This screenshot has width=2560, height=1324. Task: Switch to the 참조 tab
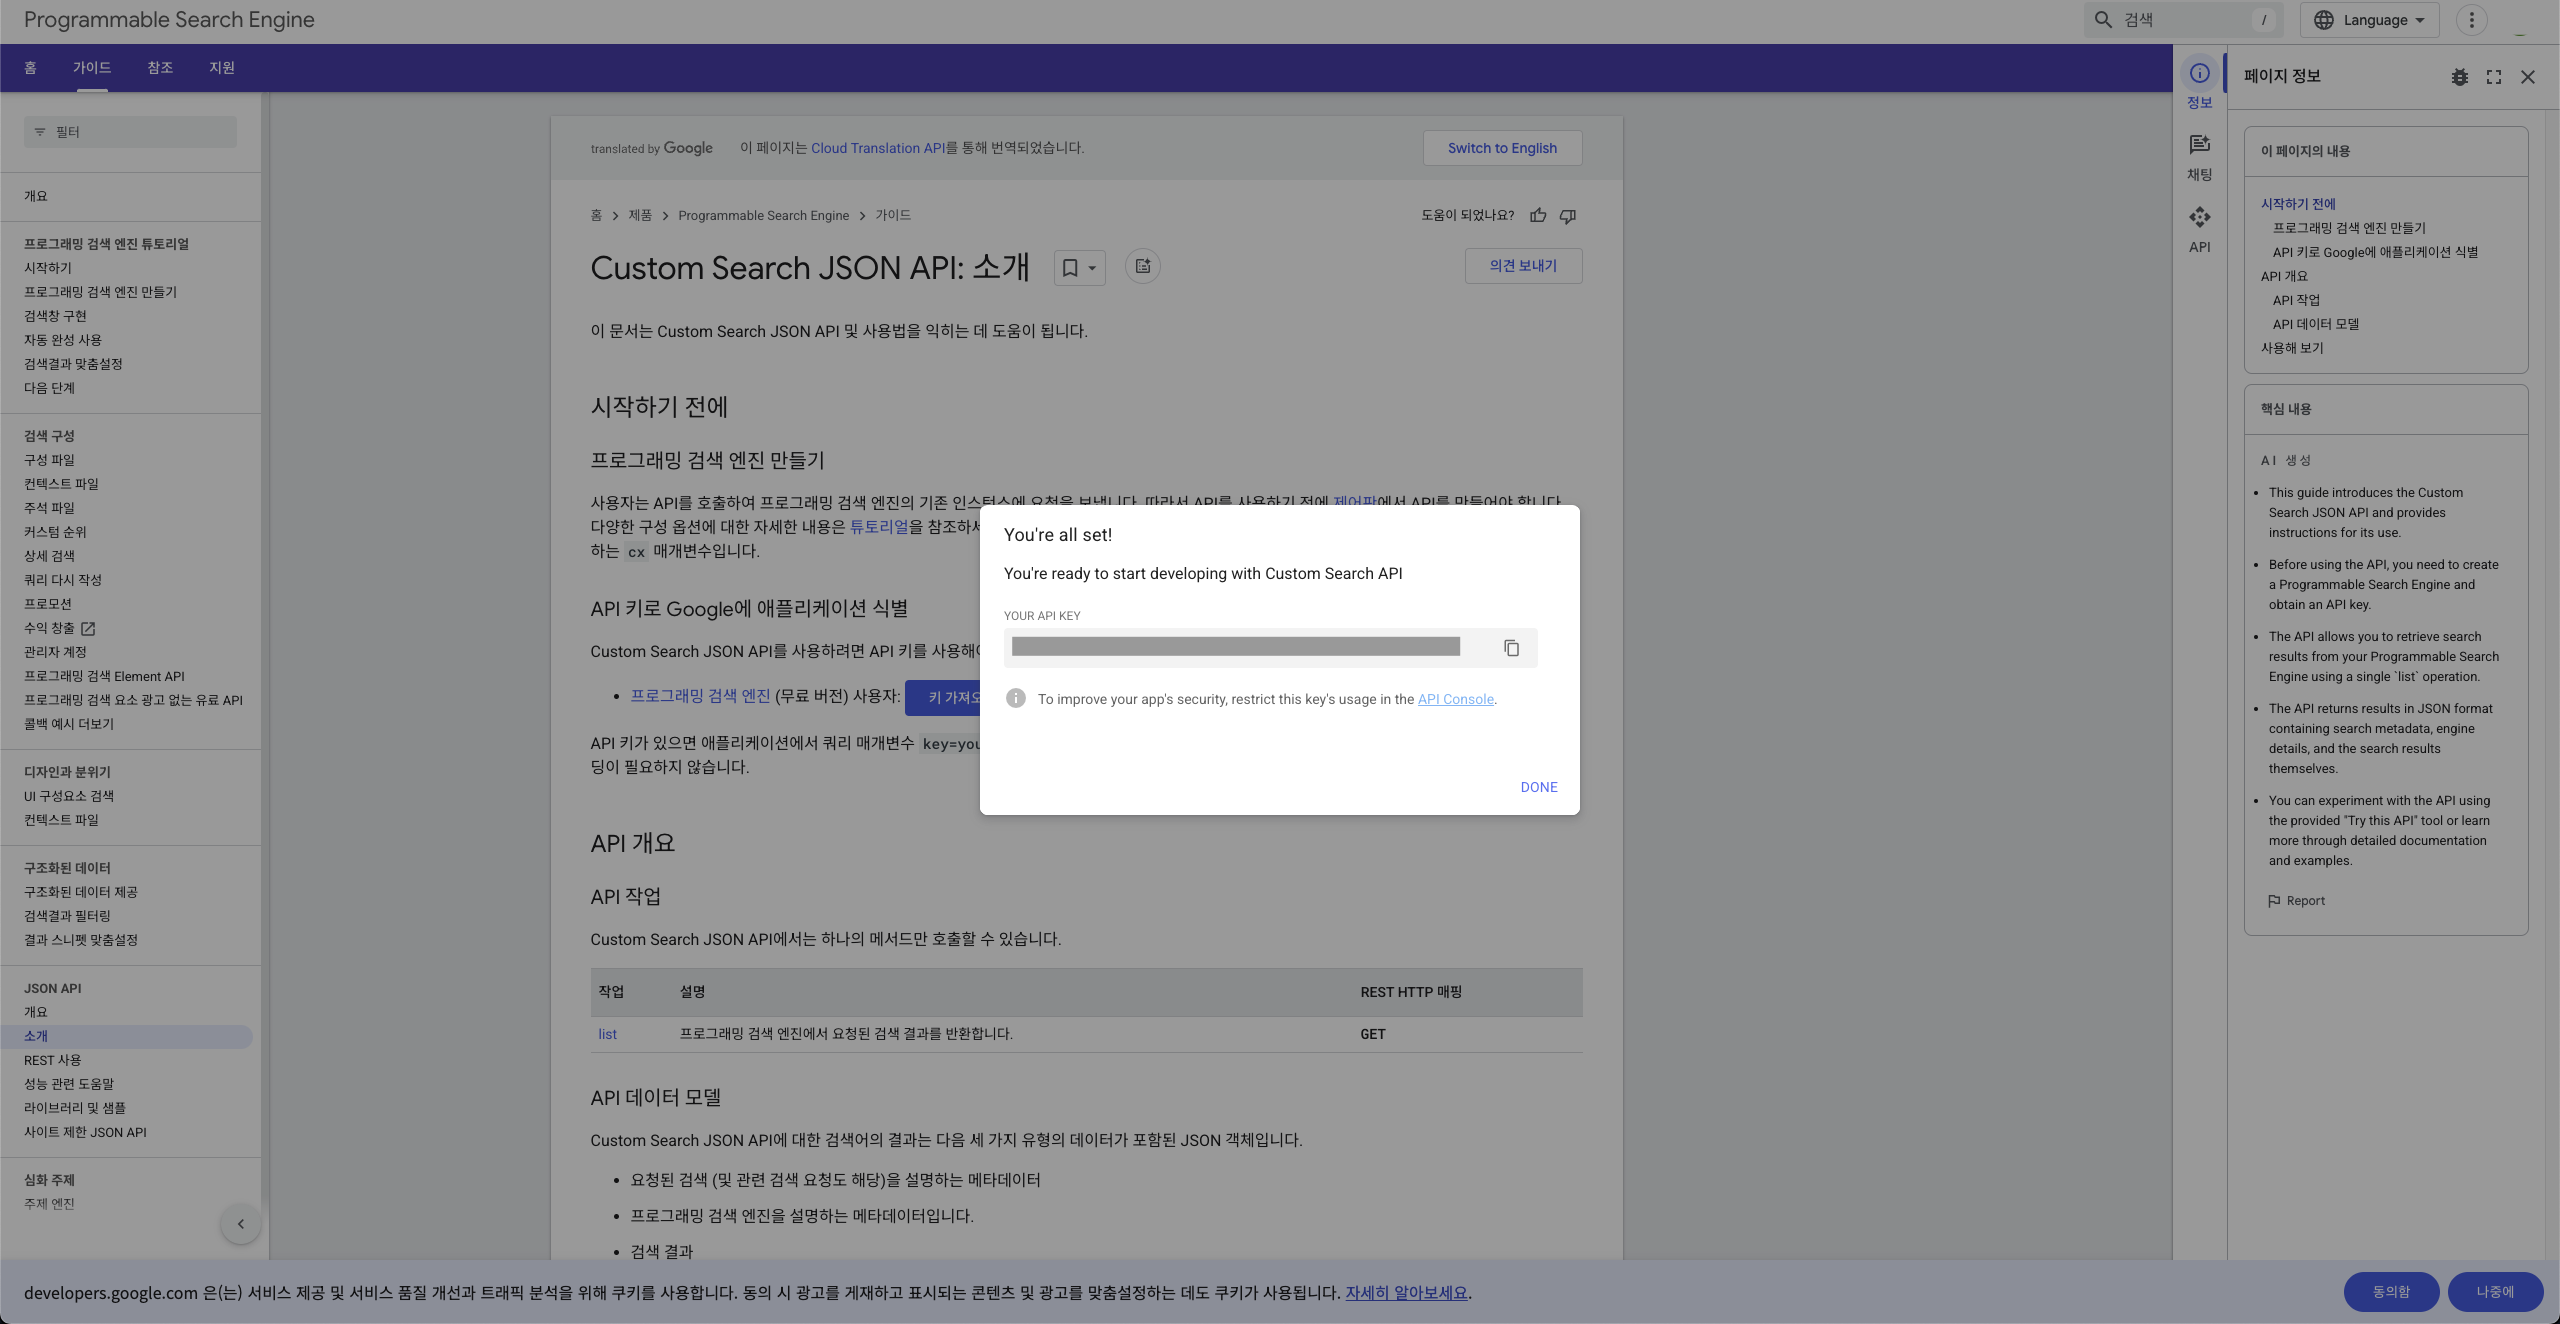[160, 68]
